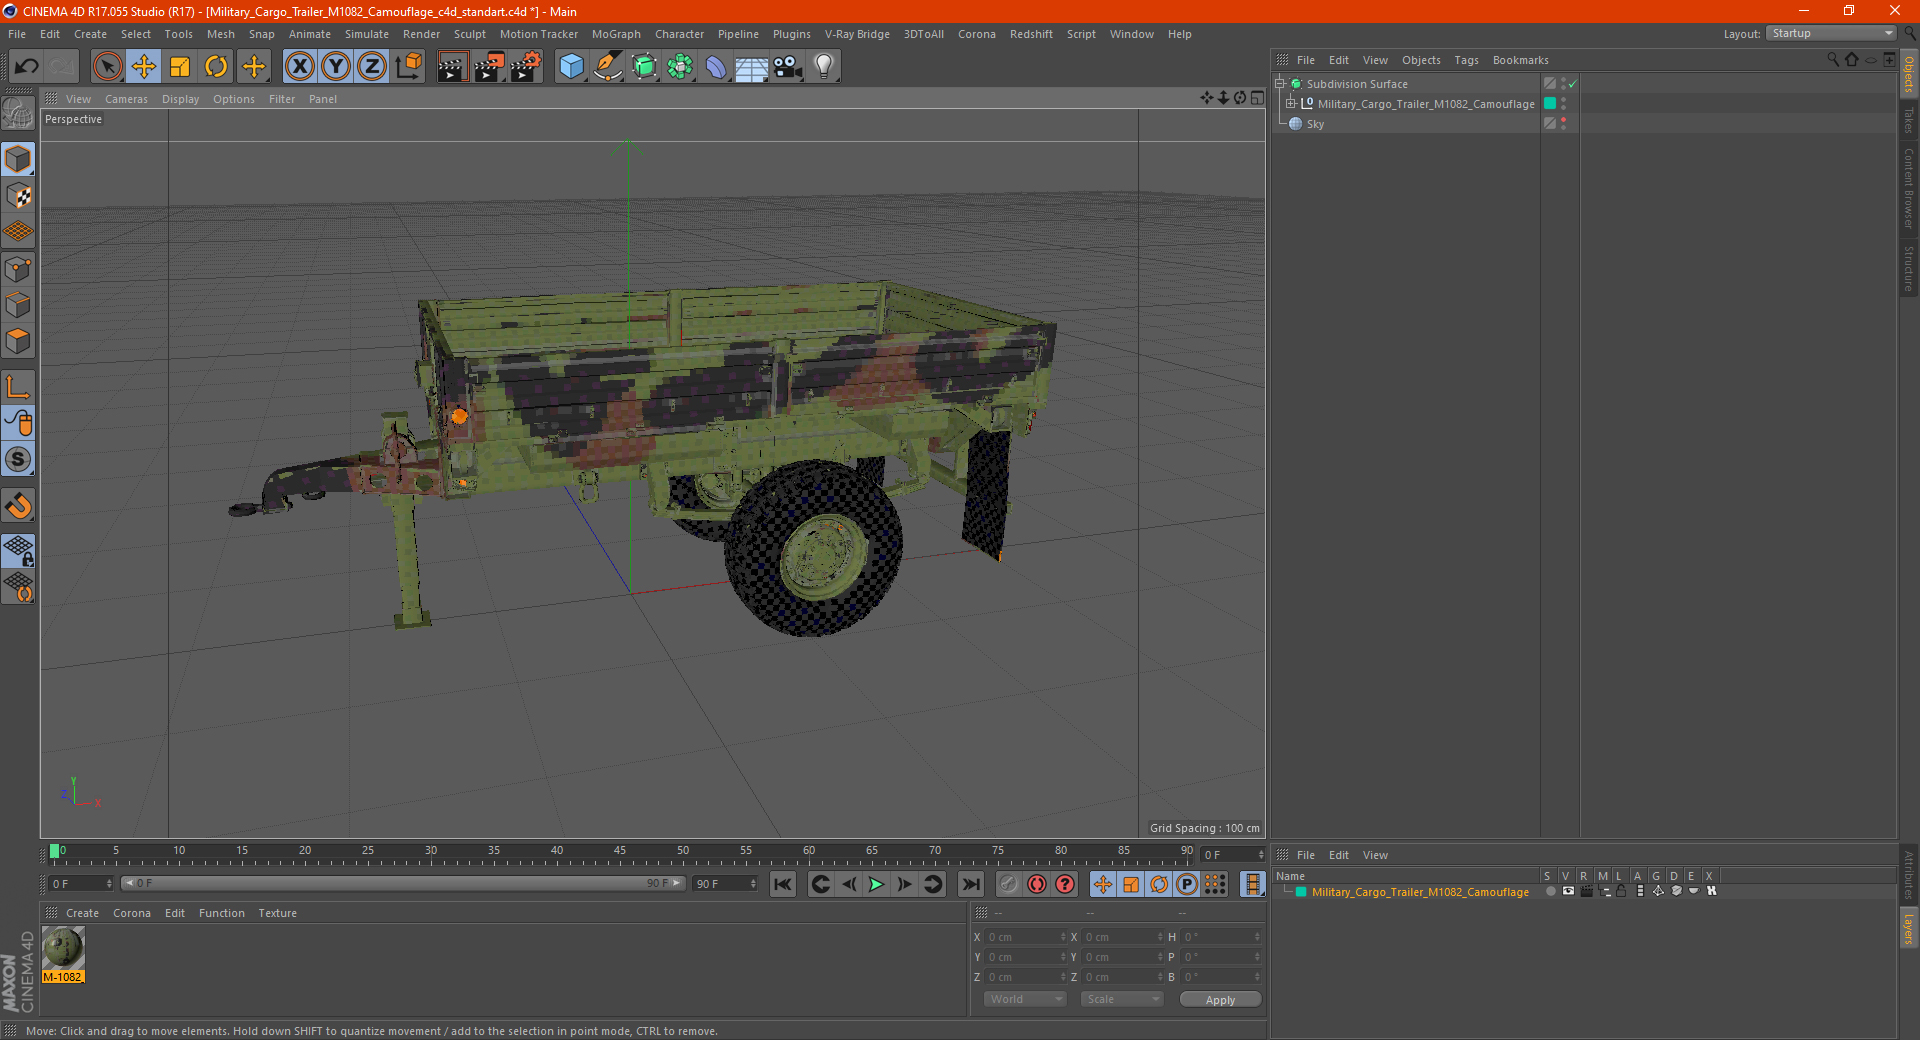Screen dimensions: 1920x1040
Task: Toggle Military_Cargo_Trailer visibility dots in Objects
Action: (x=1563, y=104)
